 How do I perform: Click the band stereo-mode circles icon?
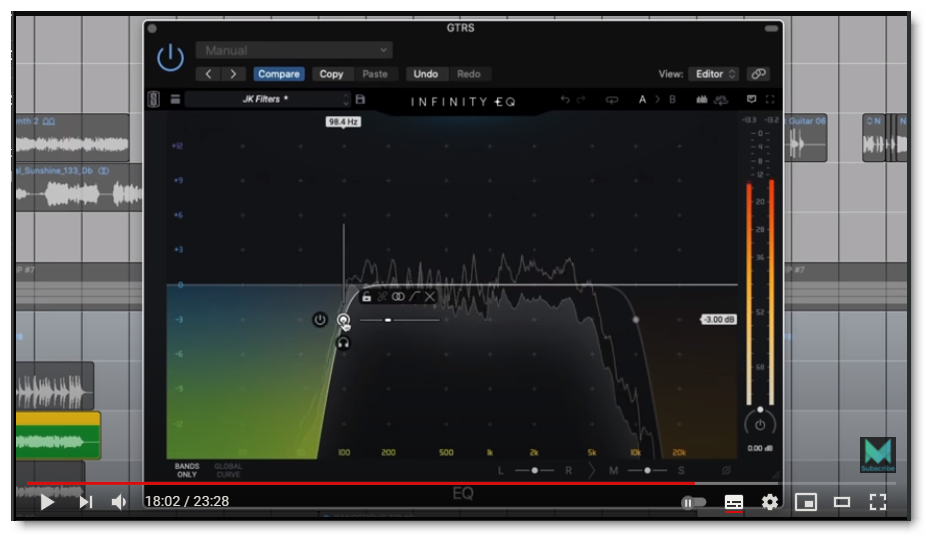point(398,297)
